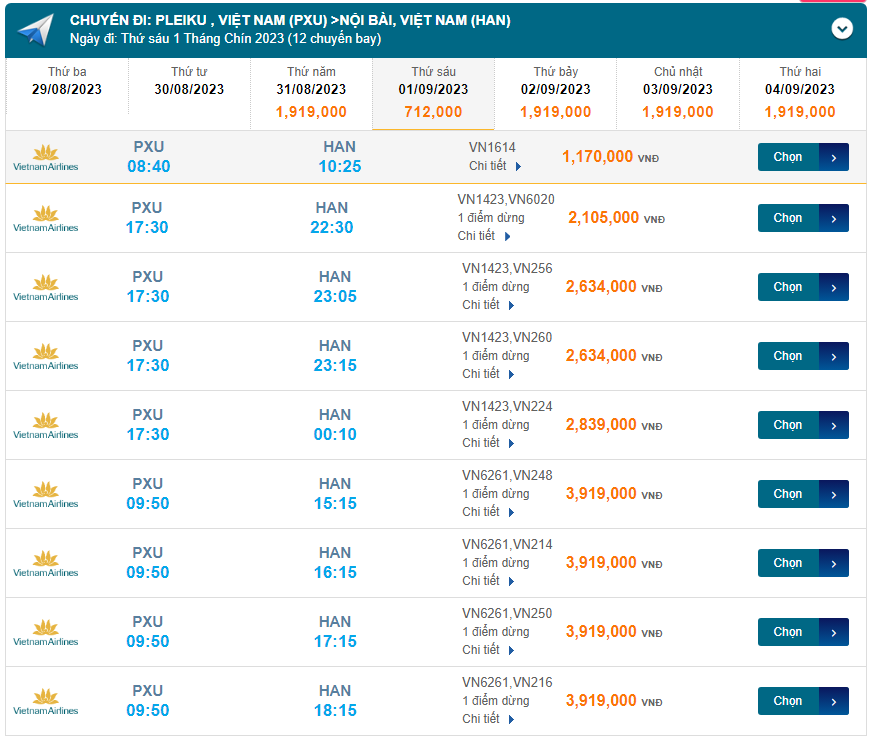This screenshot has height=745, width=873.
Task: Click Vietnam Airlines logo on the 18:15 arrival row
Action: coord(45,702)
